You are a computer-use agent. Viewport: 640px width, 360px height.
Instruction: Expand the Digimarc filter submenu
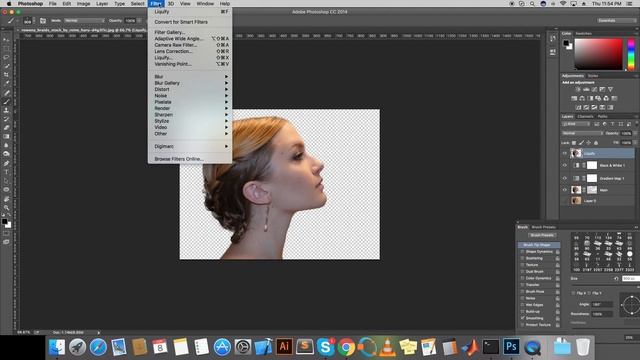pos(190,146)
